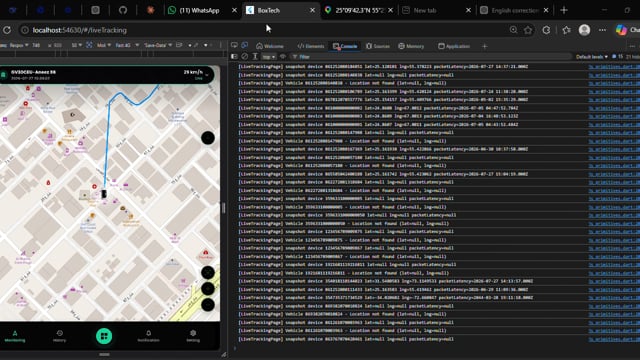The image size is (640, 360).
Task: Open the Default levels dropdown
Action: [x=591, y=56]
